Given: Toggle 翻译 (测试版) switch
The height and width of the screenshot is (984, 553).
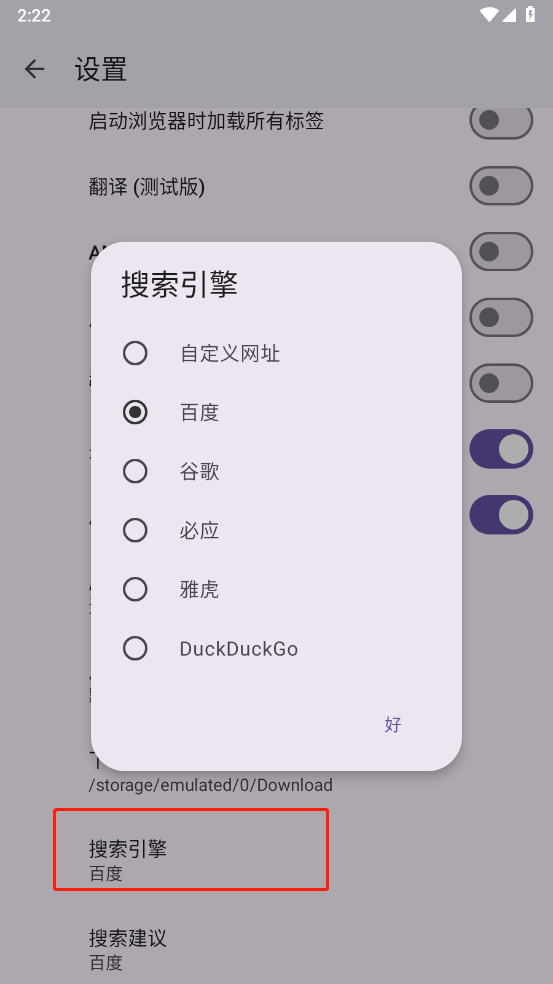Looking at the screenshot, I should click(x=501, y=186).
